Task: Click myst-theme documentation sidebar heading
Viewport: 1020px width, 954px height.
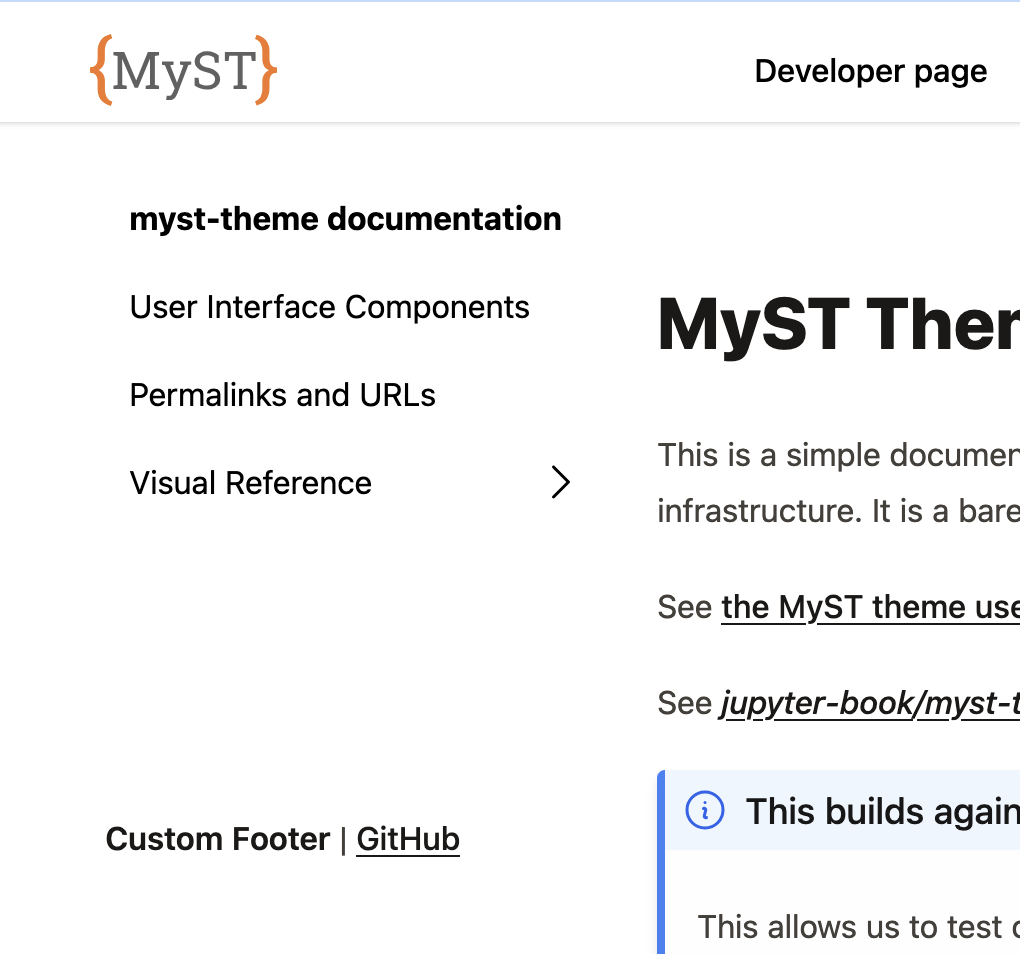Action: coord(345,218)
